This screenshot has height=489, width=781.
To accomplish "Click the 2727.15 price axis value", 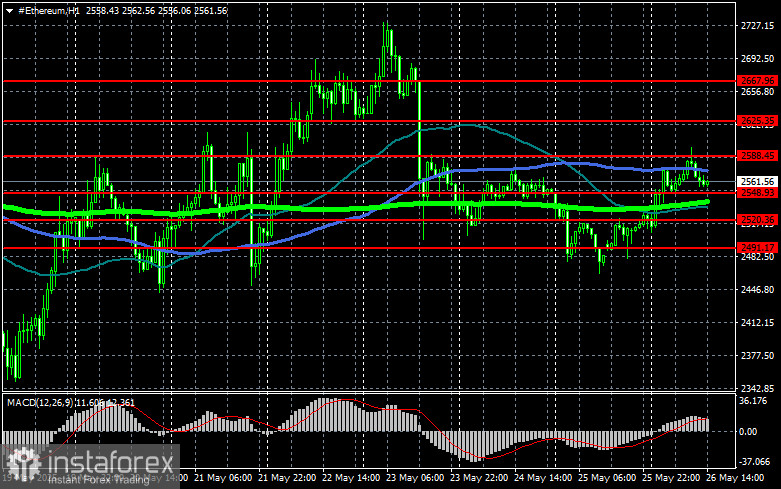I will [757, 25].
